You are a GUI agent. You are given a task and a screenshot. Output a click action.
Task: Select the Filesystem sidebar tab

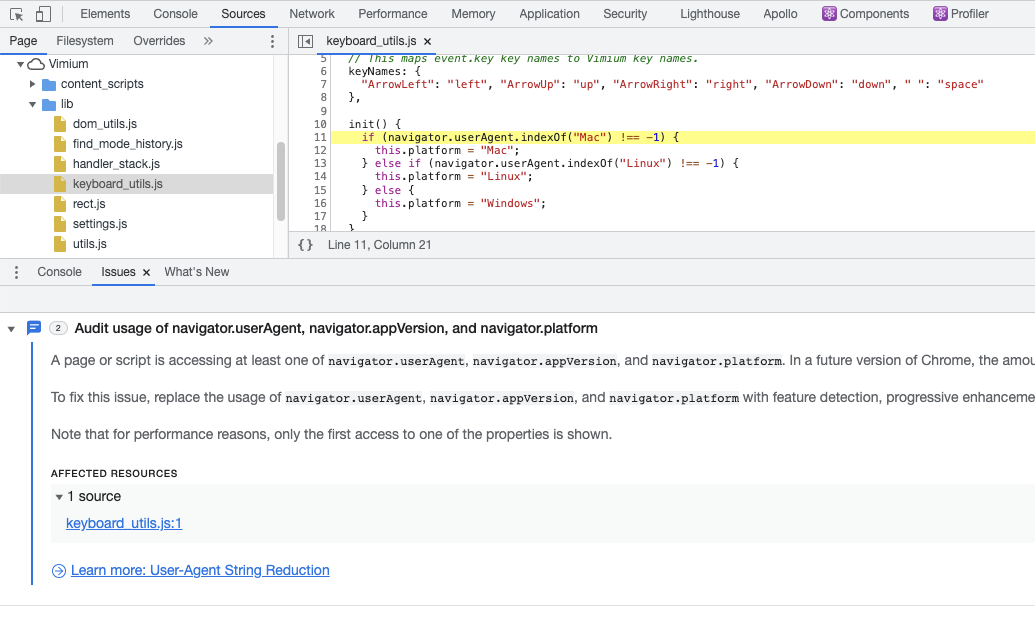tap(84, 41)
